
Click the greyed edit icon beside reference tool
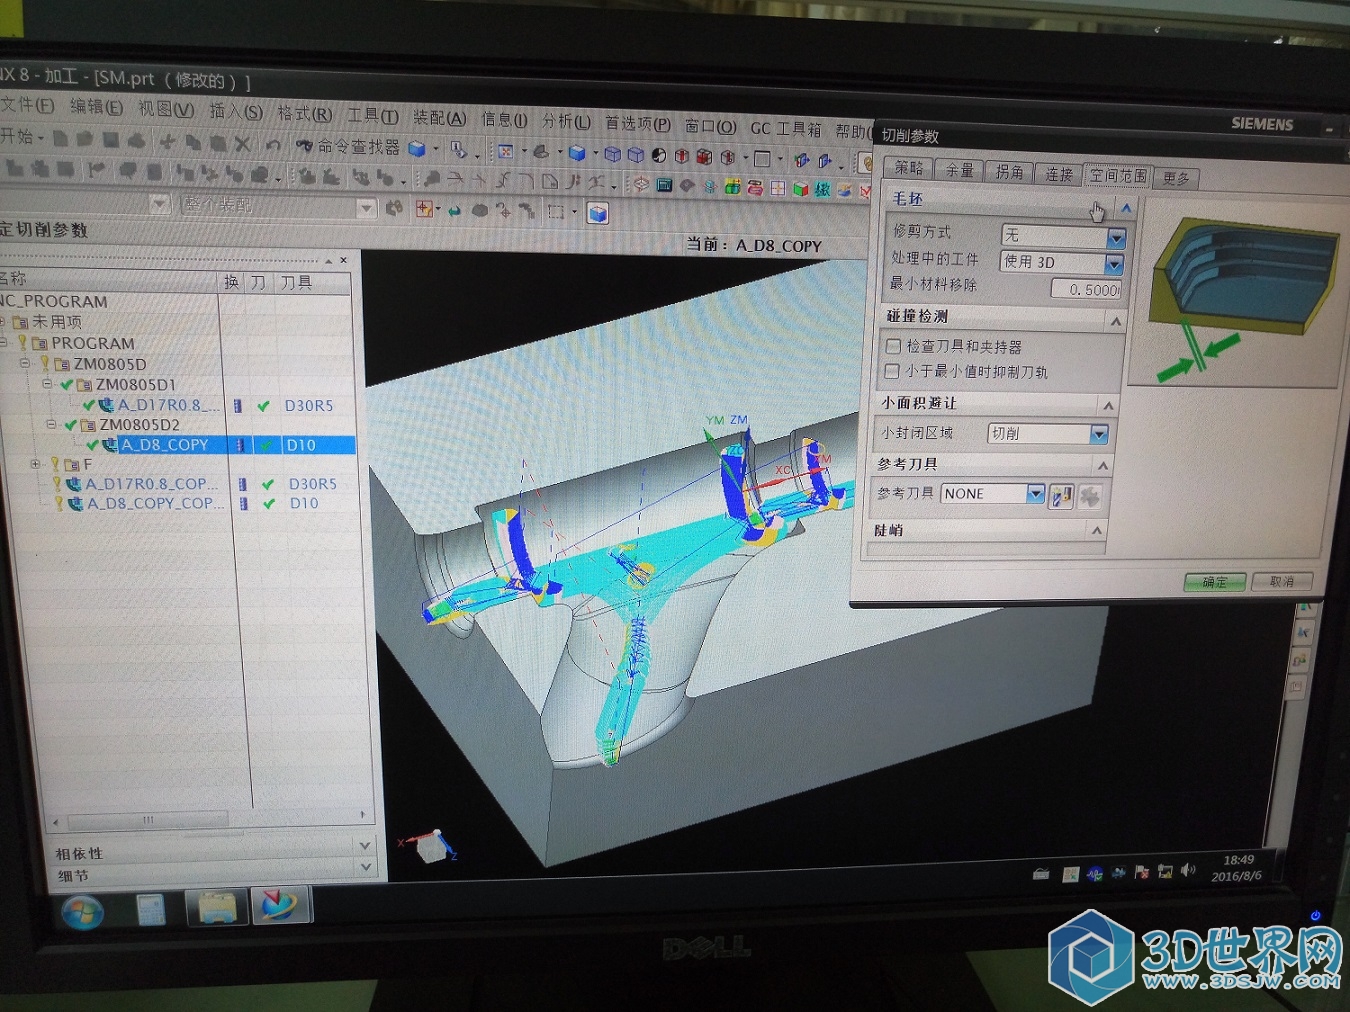pos(1090,496)
